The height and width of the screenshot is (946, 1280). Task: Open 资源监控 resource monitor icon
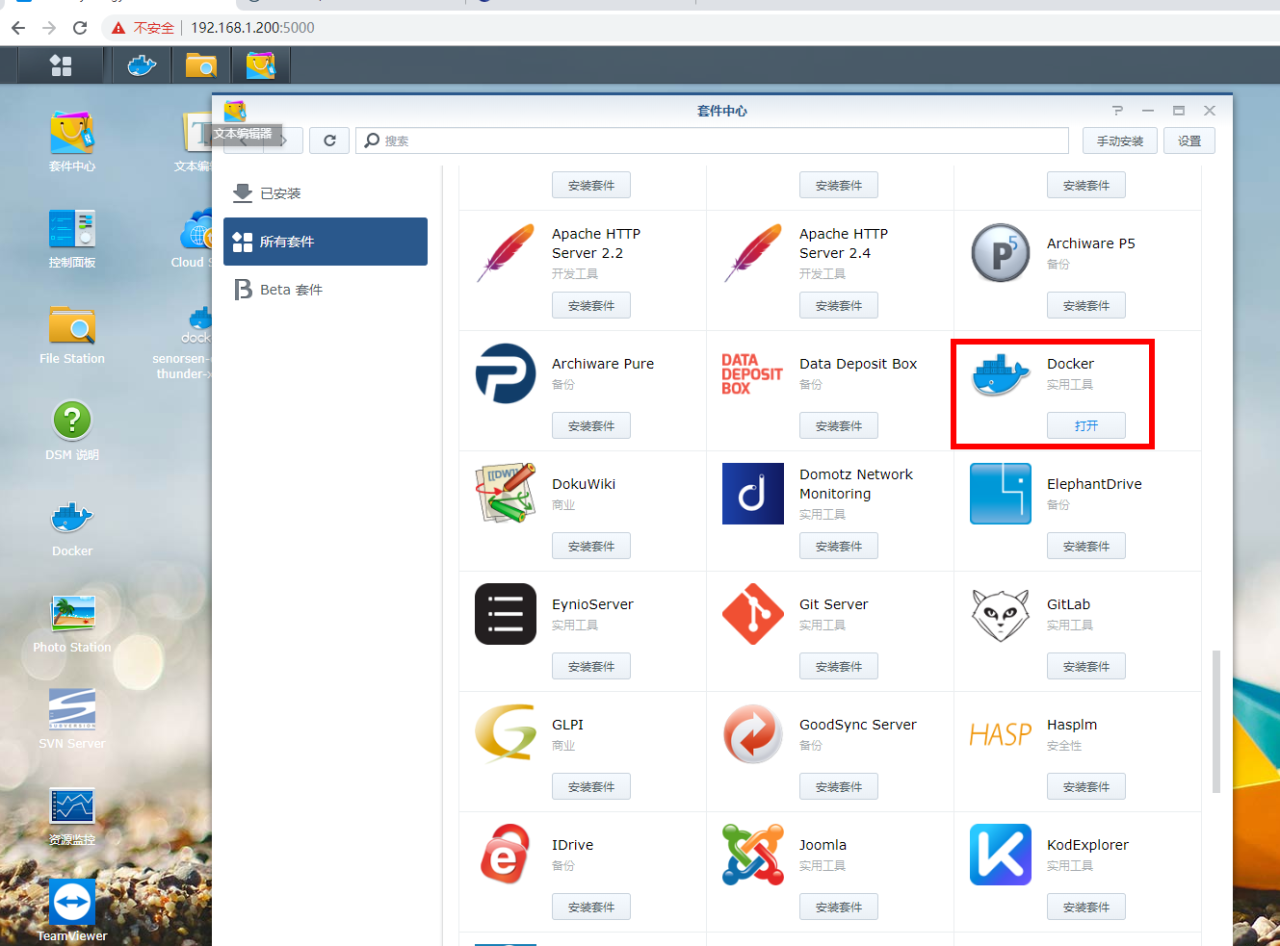(72, 807)
